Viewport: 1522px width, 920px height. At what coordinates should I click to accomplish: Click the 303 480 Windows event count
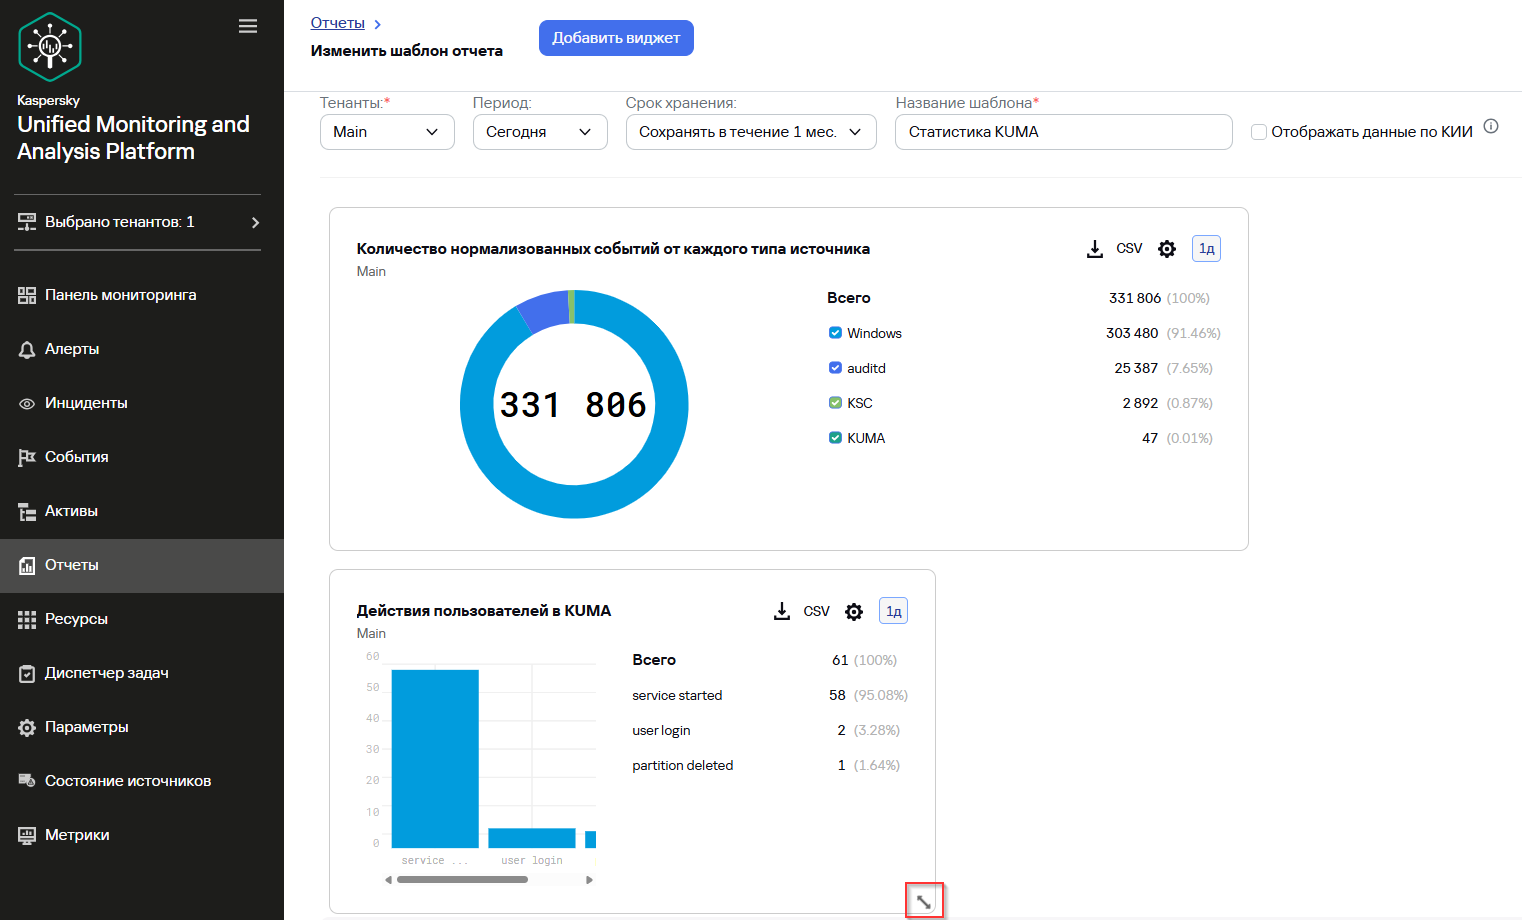(x=1132, y=333)
